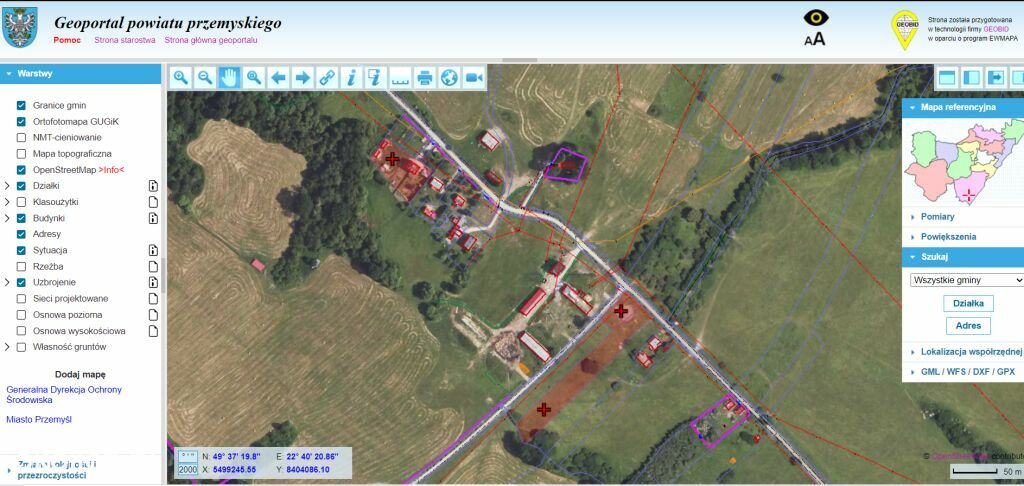Click the video camera icon
This screenshot has height=486, width=1024.
[x=473, y=78]
